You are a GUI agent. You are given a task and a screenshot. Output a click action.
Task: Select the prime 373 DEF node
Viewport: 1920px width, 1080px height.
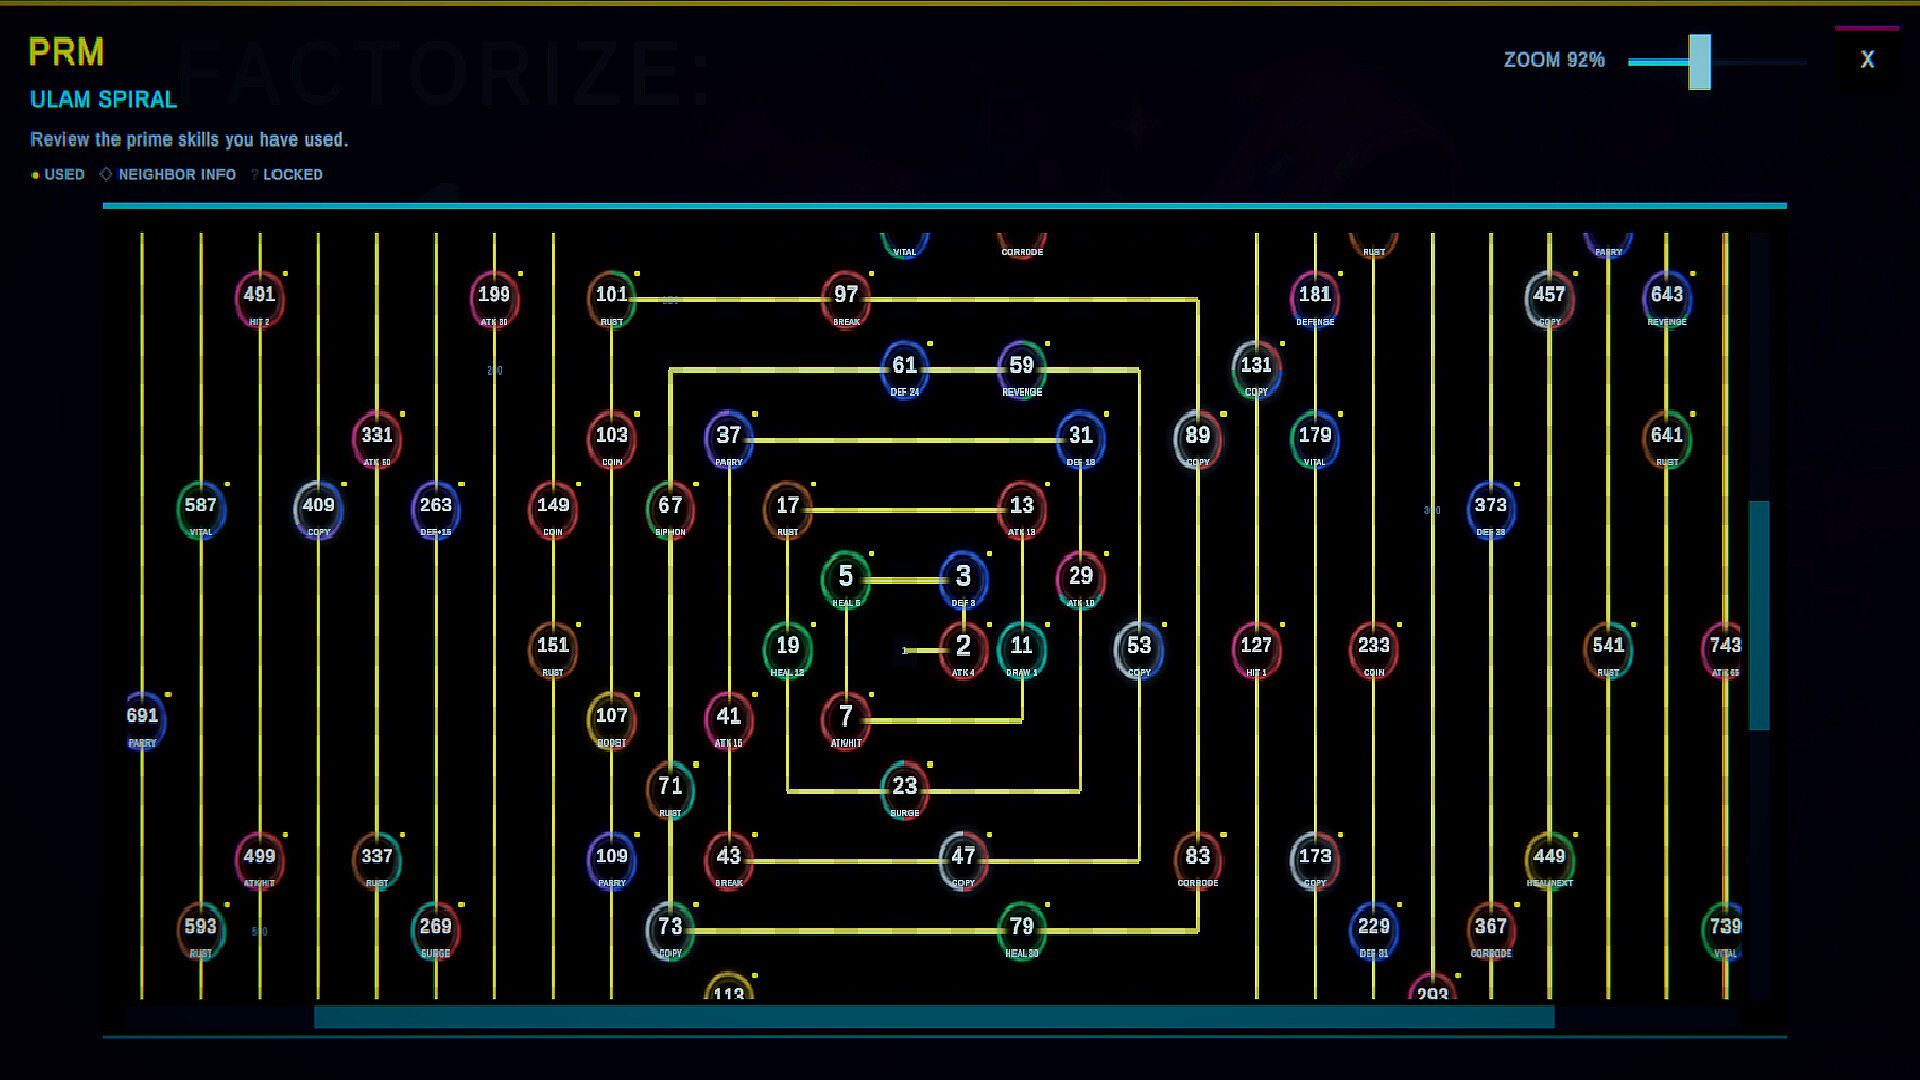coord(1490,508)
